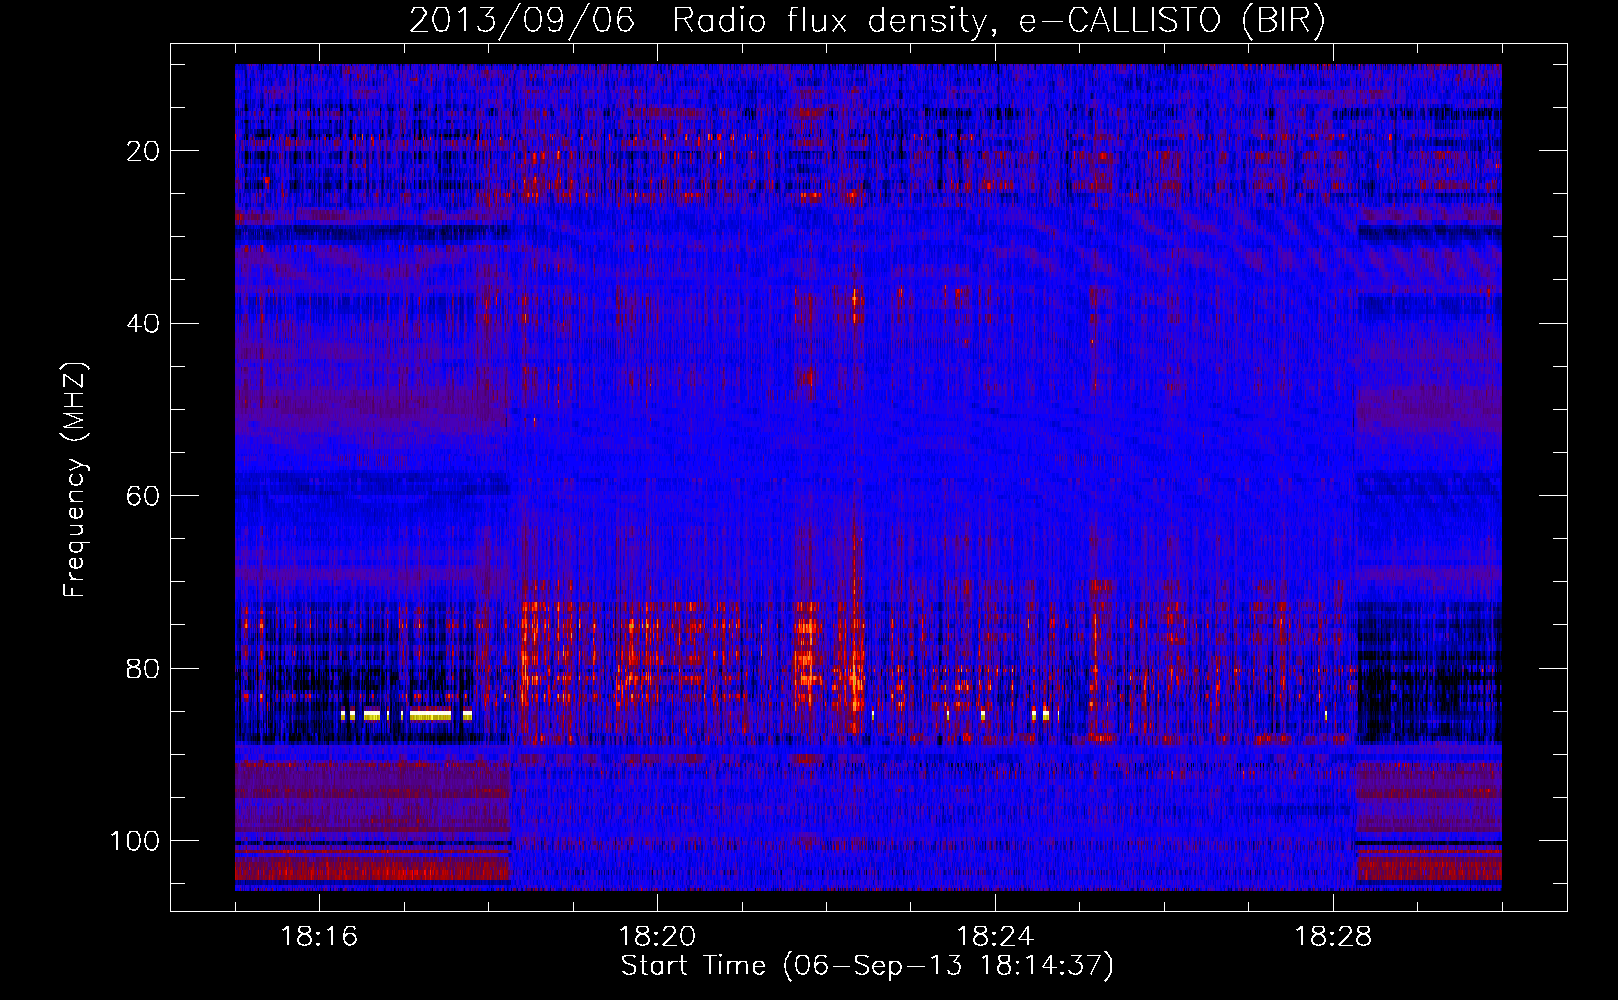Click the 18:20 time tick label
Viewport: 1618px width, 1000px height.
(657, 937)
